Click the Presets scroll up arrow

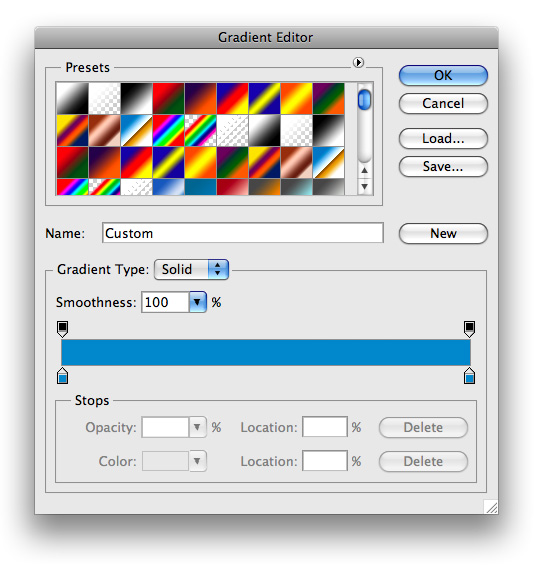coord(364,170)
